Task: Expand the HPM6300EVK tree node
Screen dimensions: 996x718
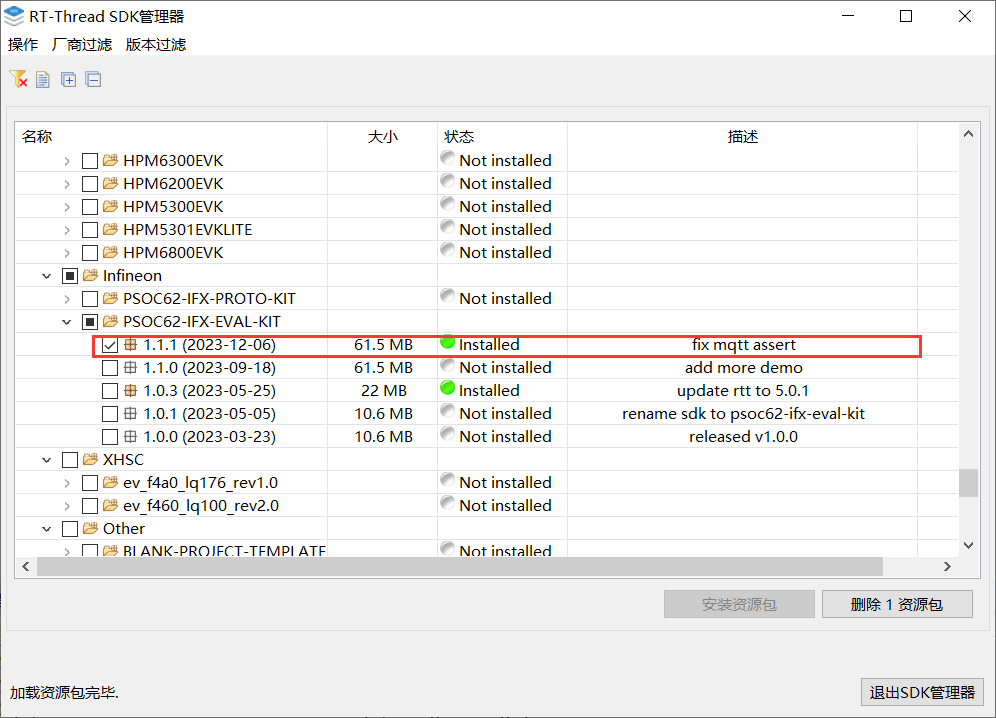Action: pyautogui.click(x=67, y=161)
